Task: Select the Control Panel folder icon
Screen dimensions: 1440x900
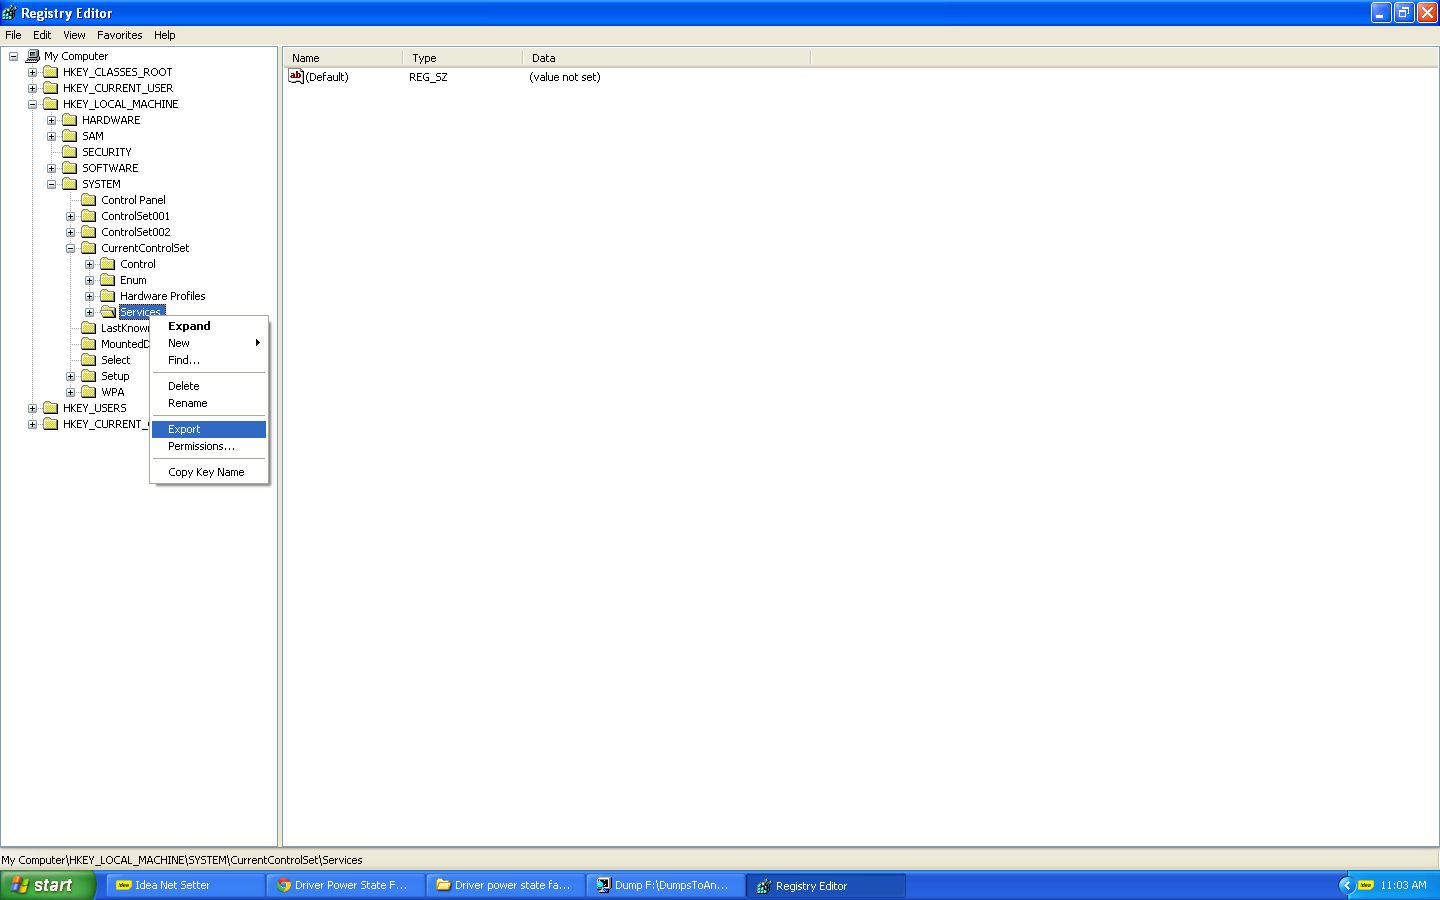Action: [87, 199]
